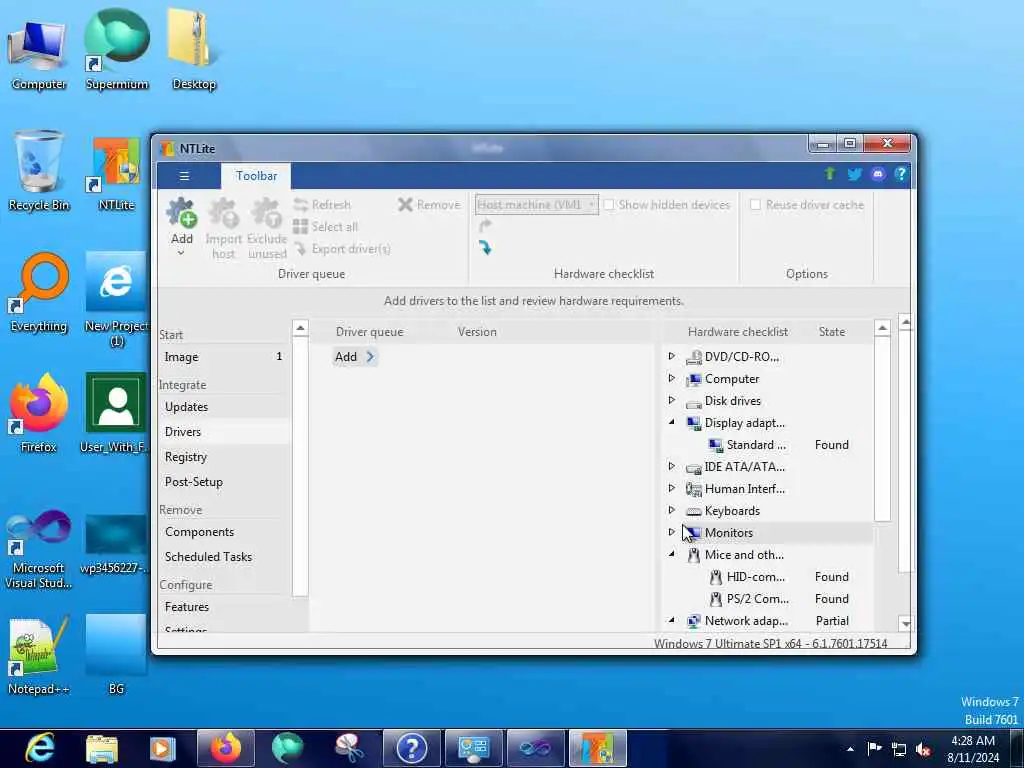Click the State column header

click(x=832, y=332)
